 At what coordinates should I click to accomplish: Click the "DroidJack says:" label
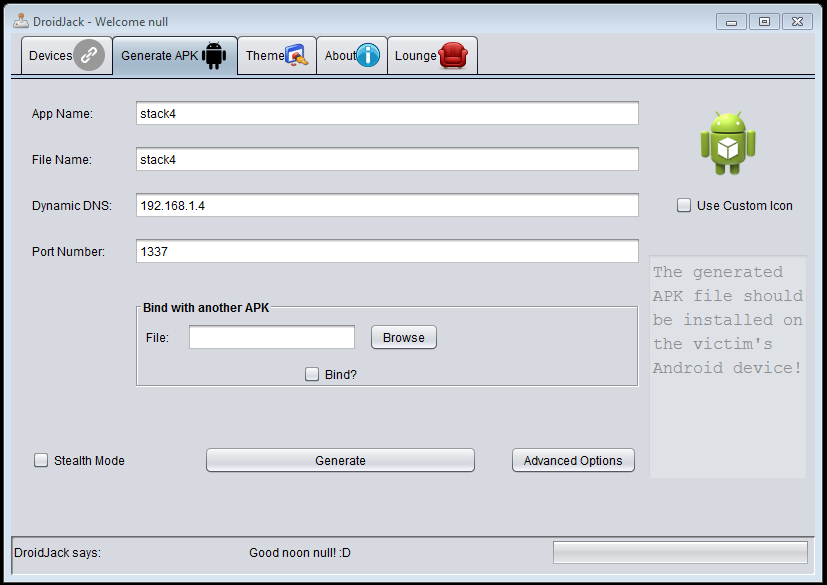click(x=57, y=553)
